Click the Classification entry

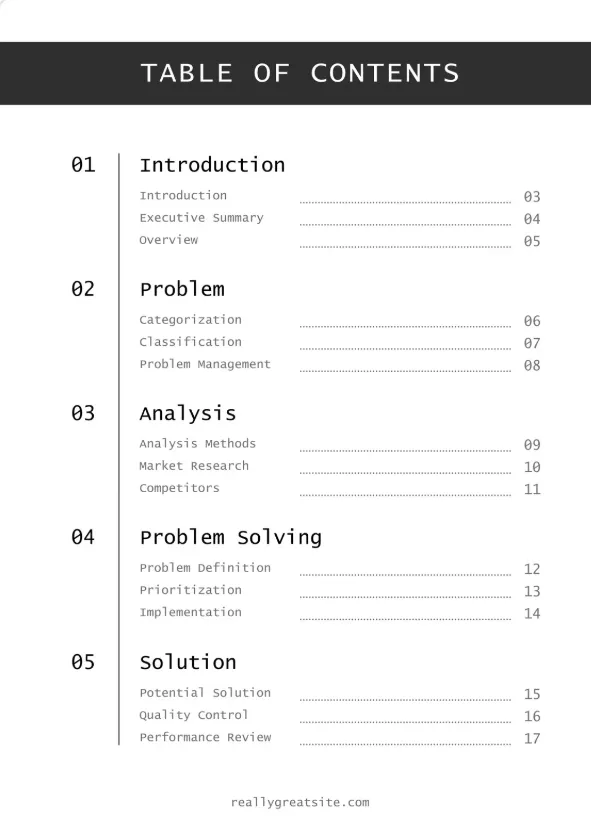coord(191,342)
